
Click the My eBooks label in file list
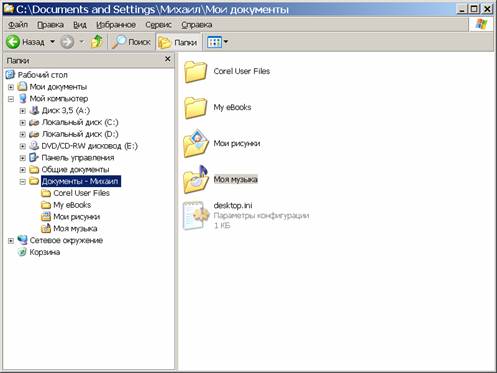point(232,107)
